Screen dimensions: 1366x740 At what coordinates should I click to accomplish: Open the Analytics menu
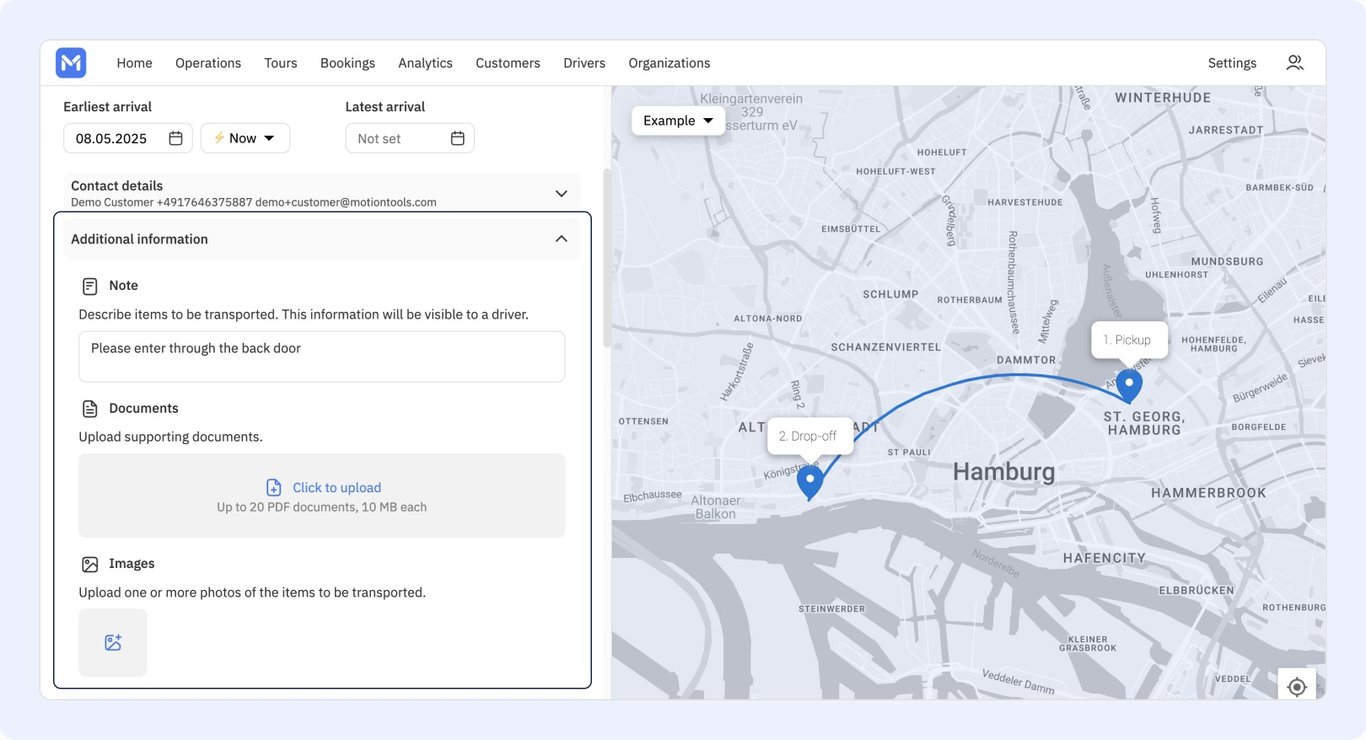(x=425, y=63)
